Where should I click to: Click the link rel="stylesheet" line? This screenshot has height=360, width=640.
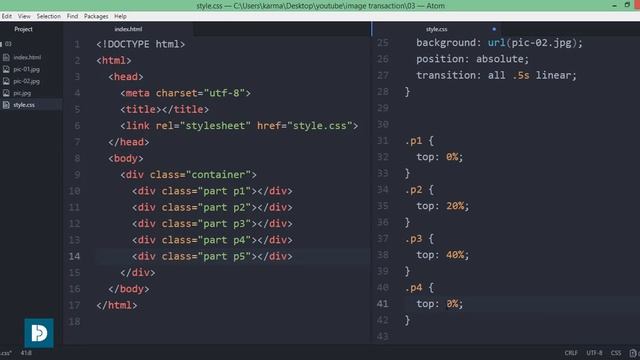(x=239, y=126)
